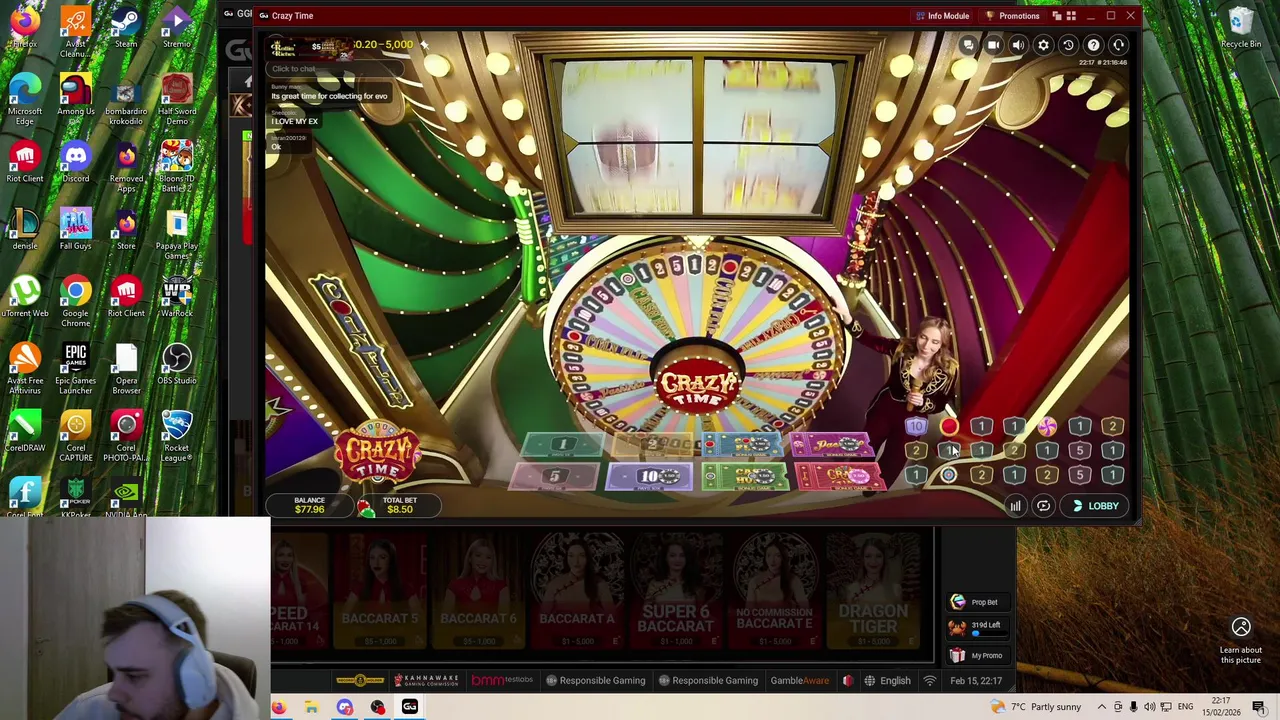Open Steam desktop shortcut
Image resolution: width=1280 pixels, height=720 pixels.
[126, 27]
